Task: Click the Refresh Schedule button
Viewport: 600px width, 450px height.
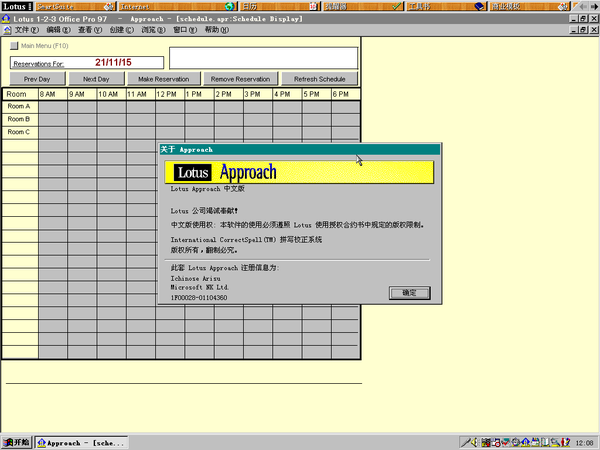Action: coord(320,79)
